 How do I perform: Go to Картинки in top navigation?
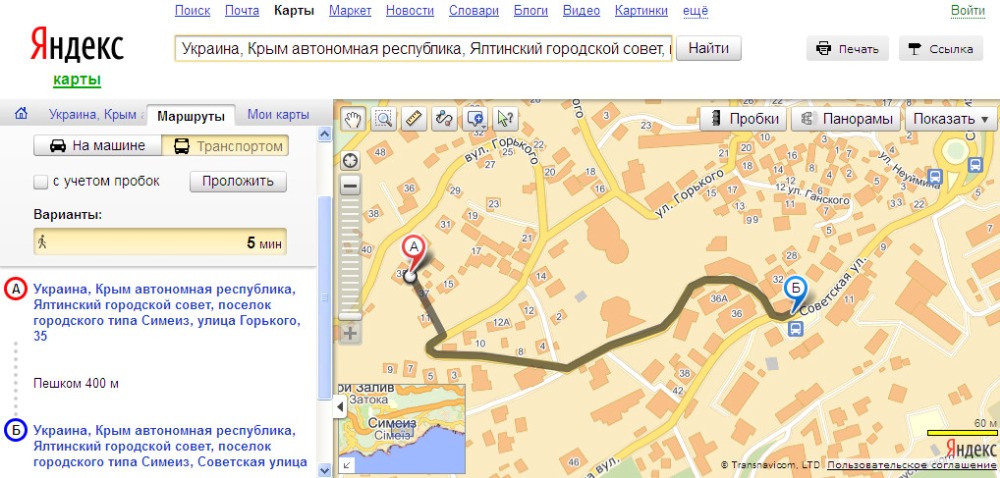pyautogui.click(x=642, y=11)
